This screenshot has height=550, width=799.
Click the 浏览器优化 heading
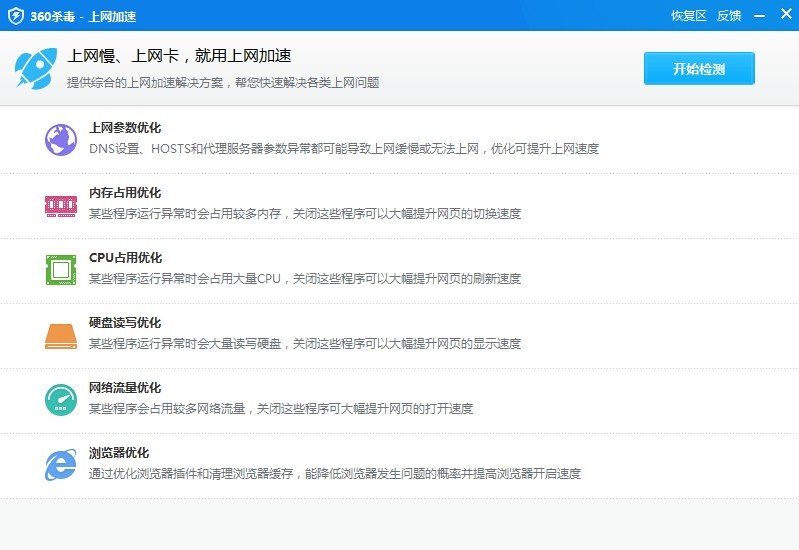coord(119,453)
